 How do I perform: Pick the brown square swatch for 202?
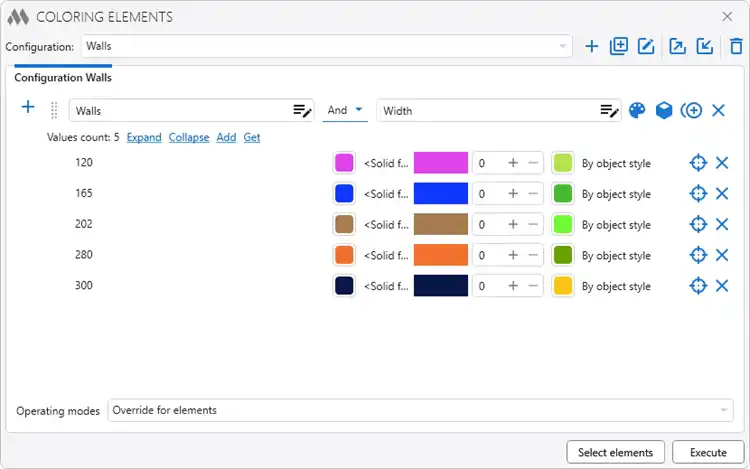[344, 224]
